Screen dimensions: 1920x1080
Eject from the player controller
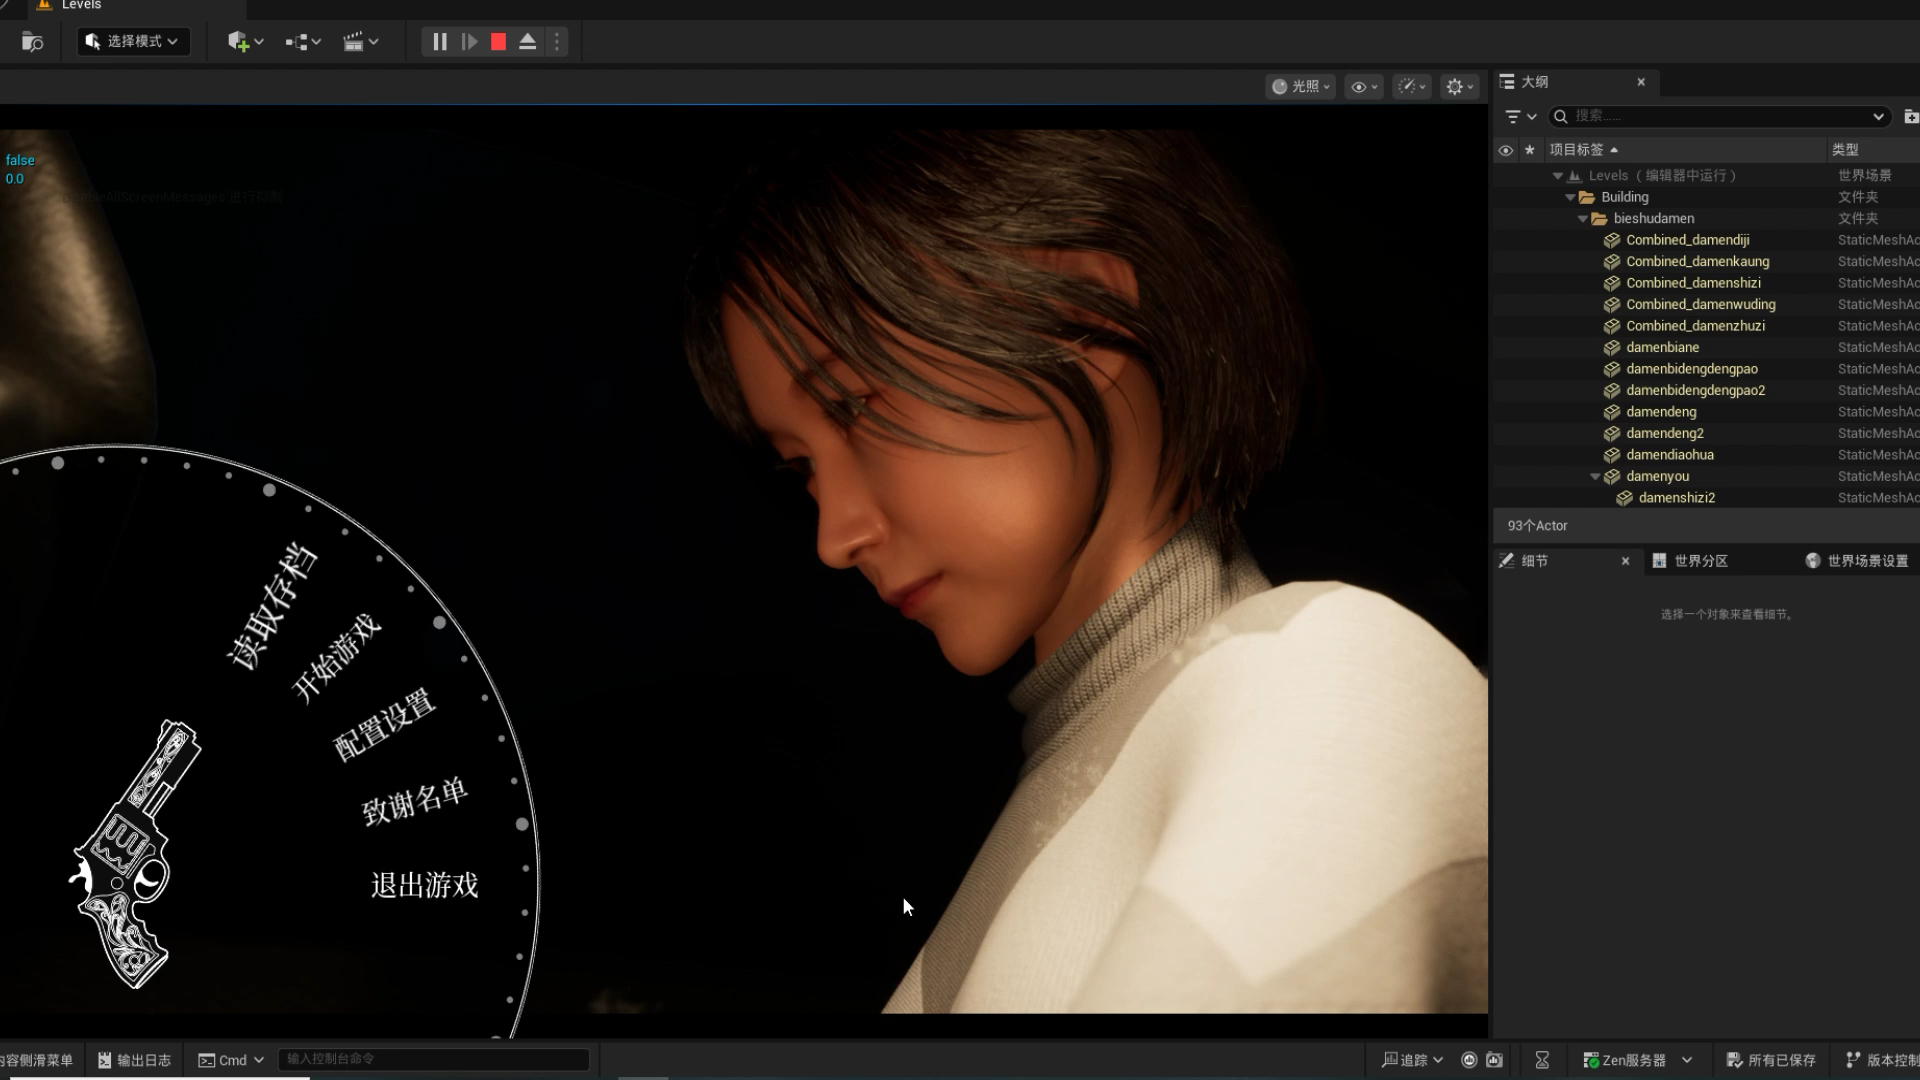pyautogui.click(x=528, y=42)
